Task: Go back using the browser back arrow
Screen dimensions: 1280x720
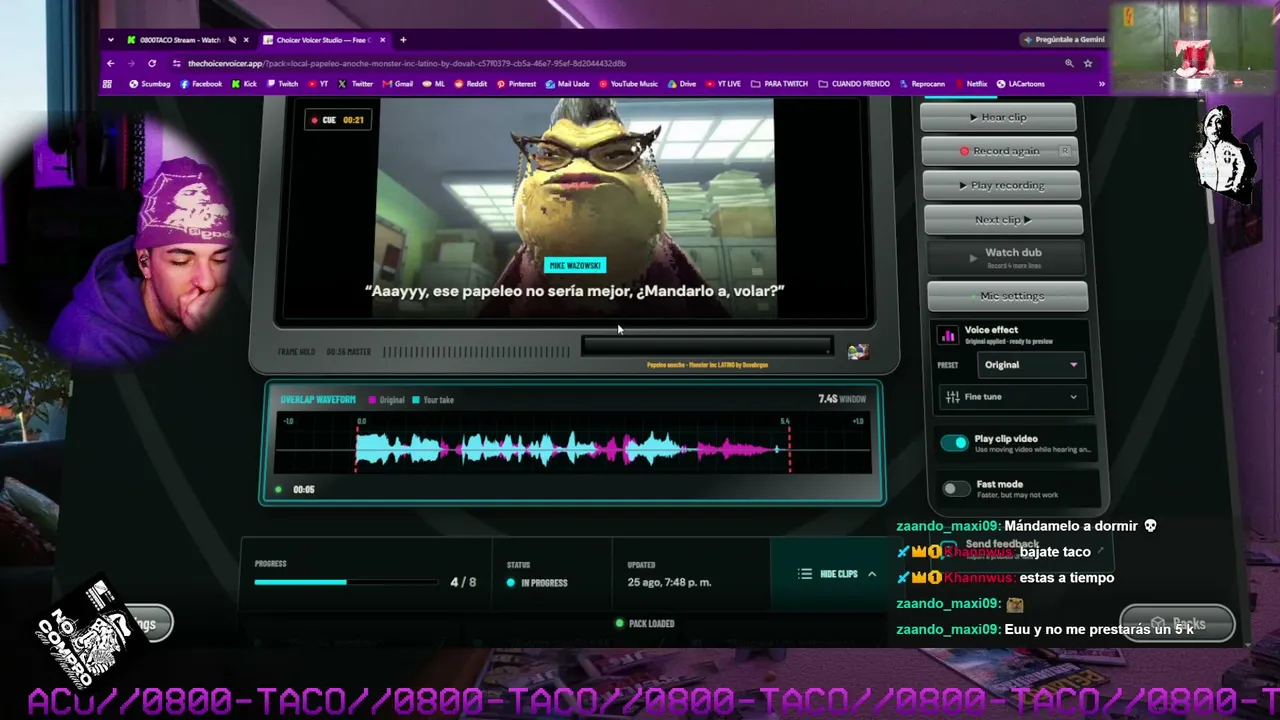Action: tap(111, 63)
